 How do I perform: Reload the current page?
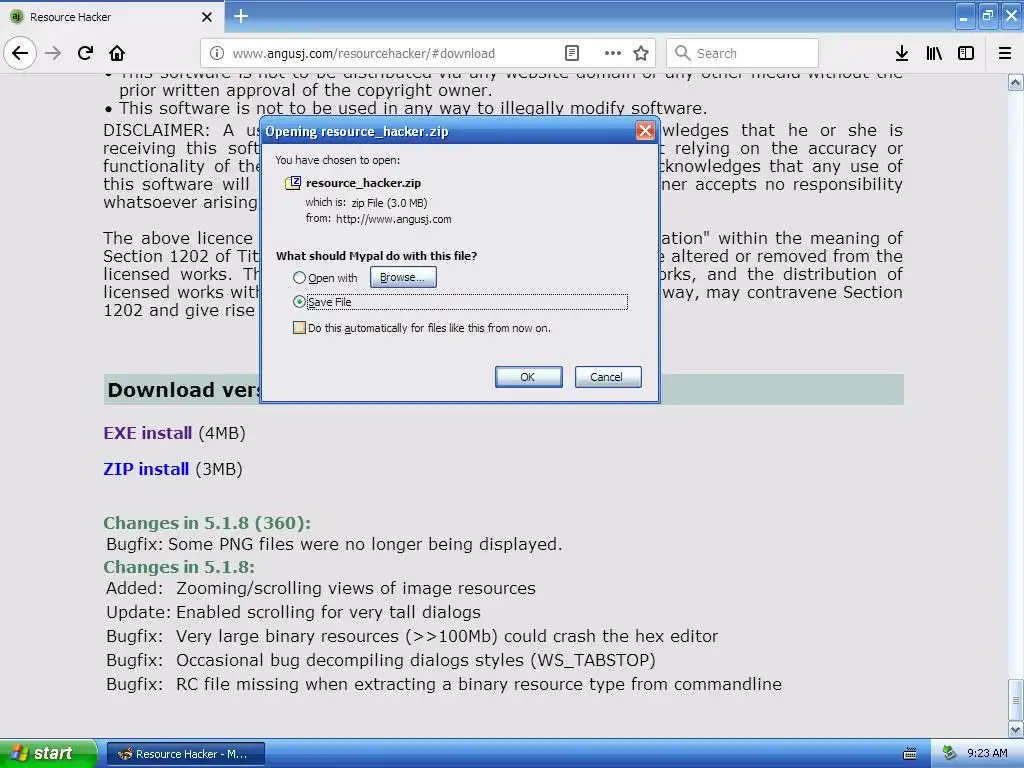tap(85, 53)
